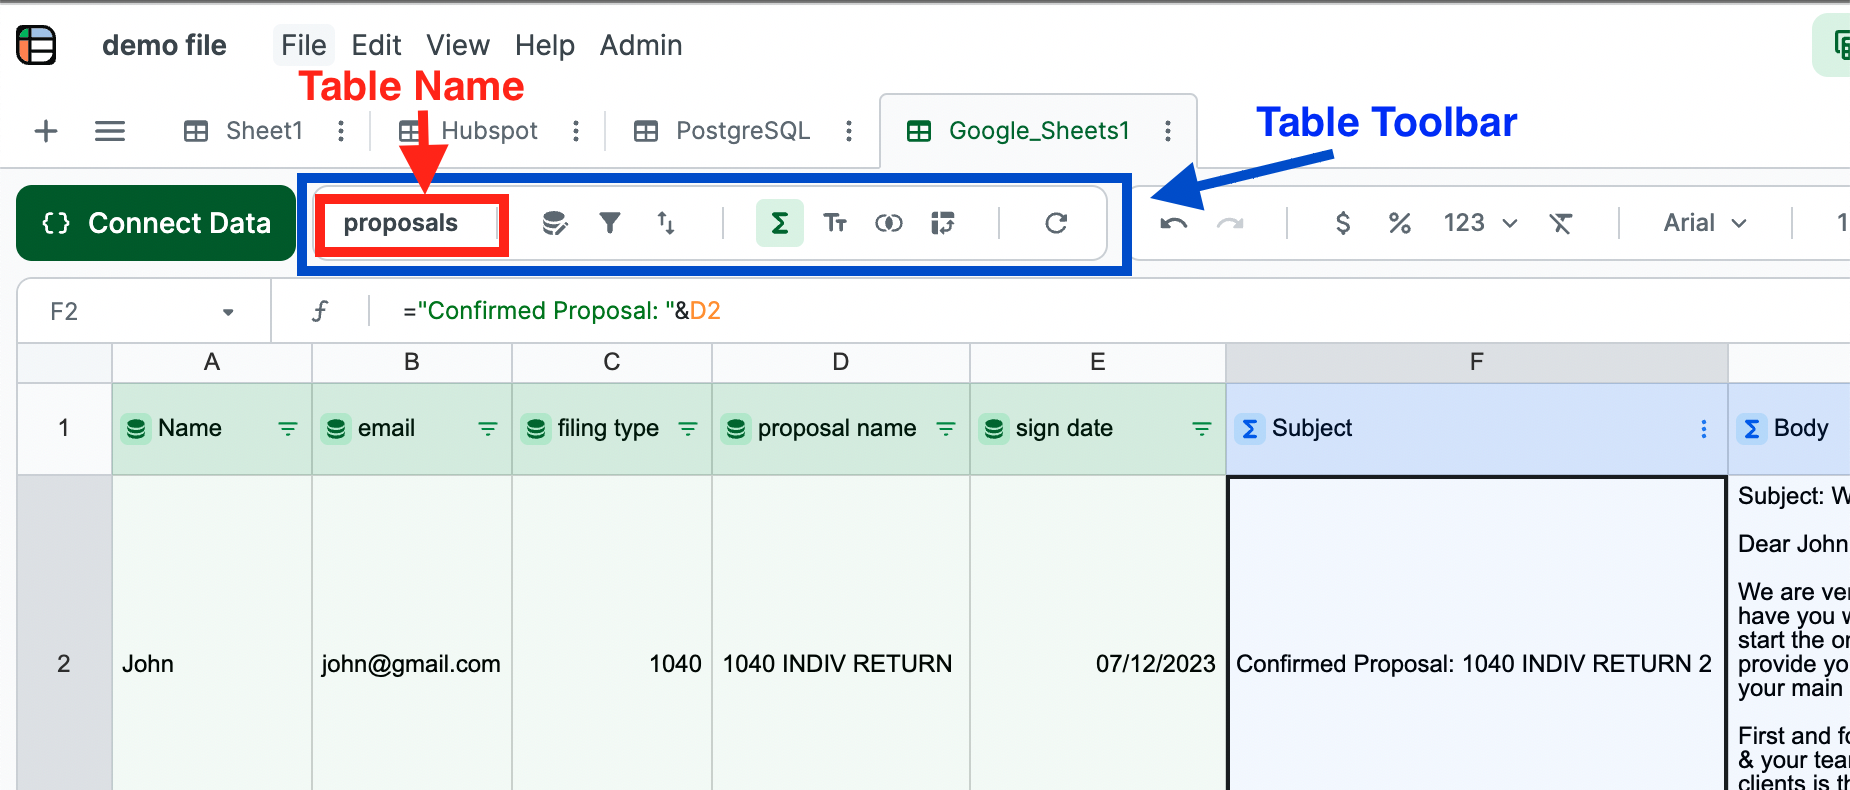Open PostgreSQL tab options menu
Image resolution: width=1850 pixels, height=790 pixels.
(x=849, y=131)
